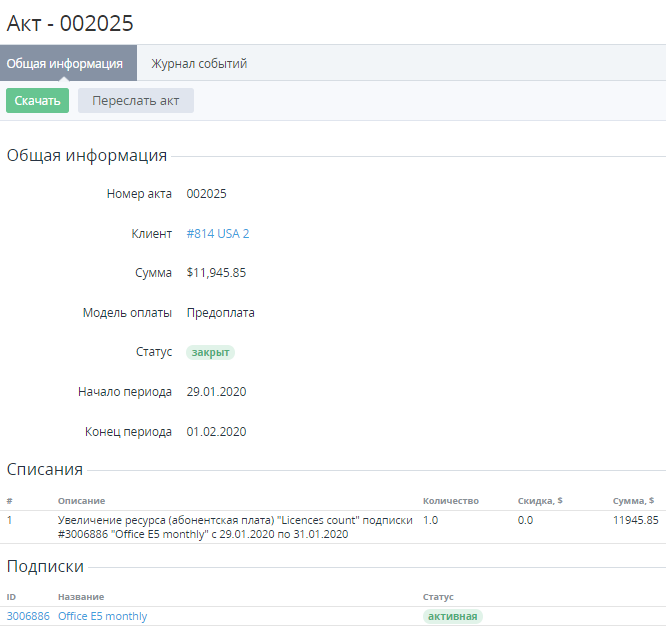
Task: Click the period start date 29.01.2020
Action: pyautogui.click(x=216, y=392)
